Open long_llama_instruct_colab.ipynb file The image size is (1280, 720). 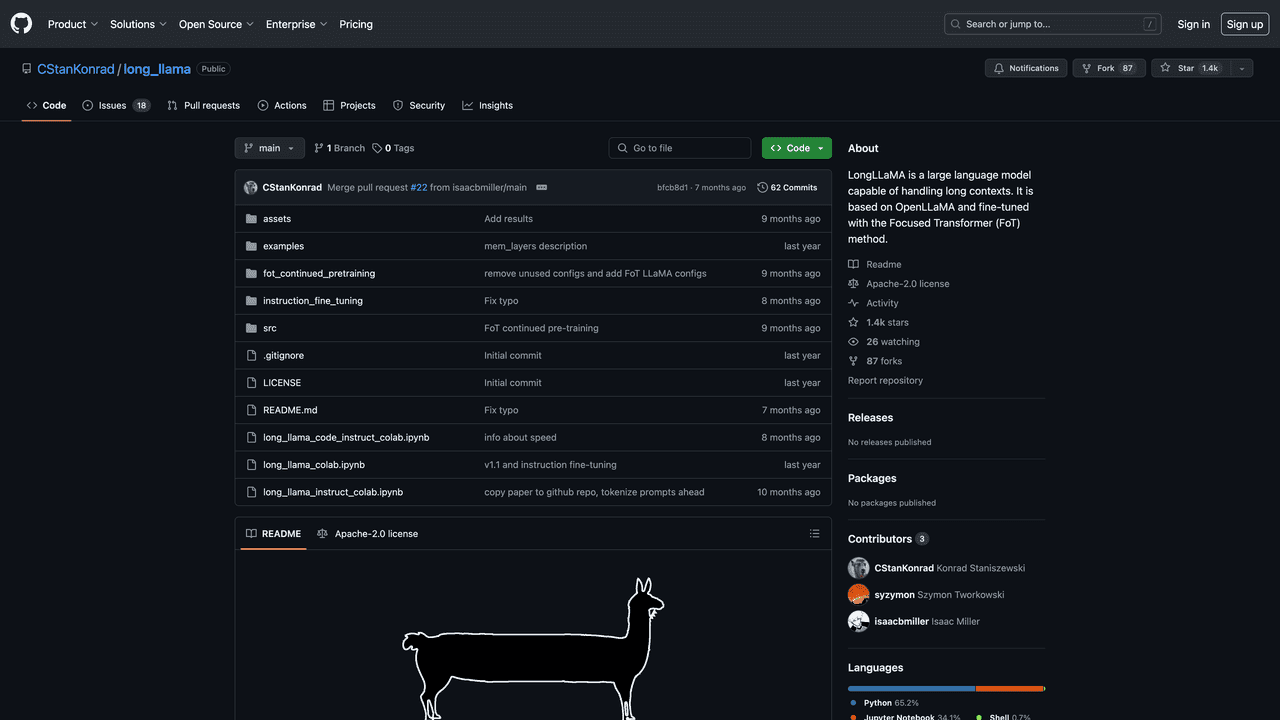333,492
